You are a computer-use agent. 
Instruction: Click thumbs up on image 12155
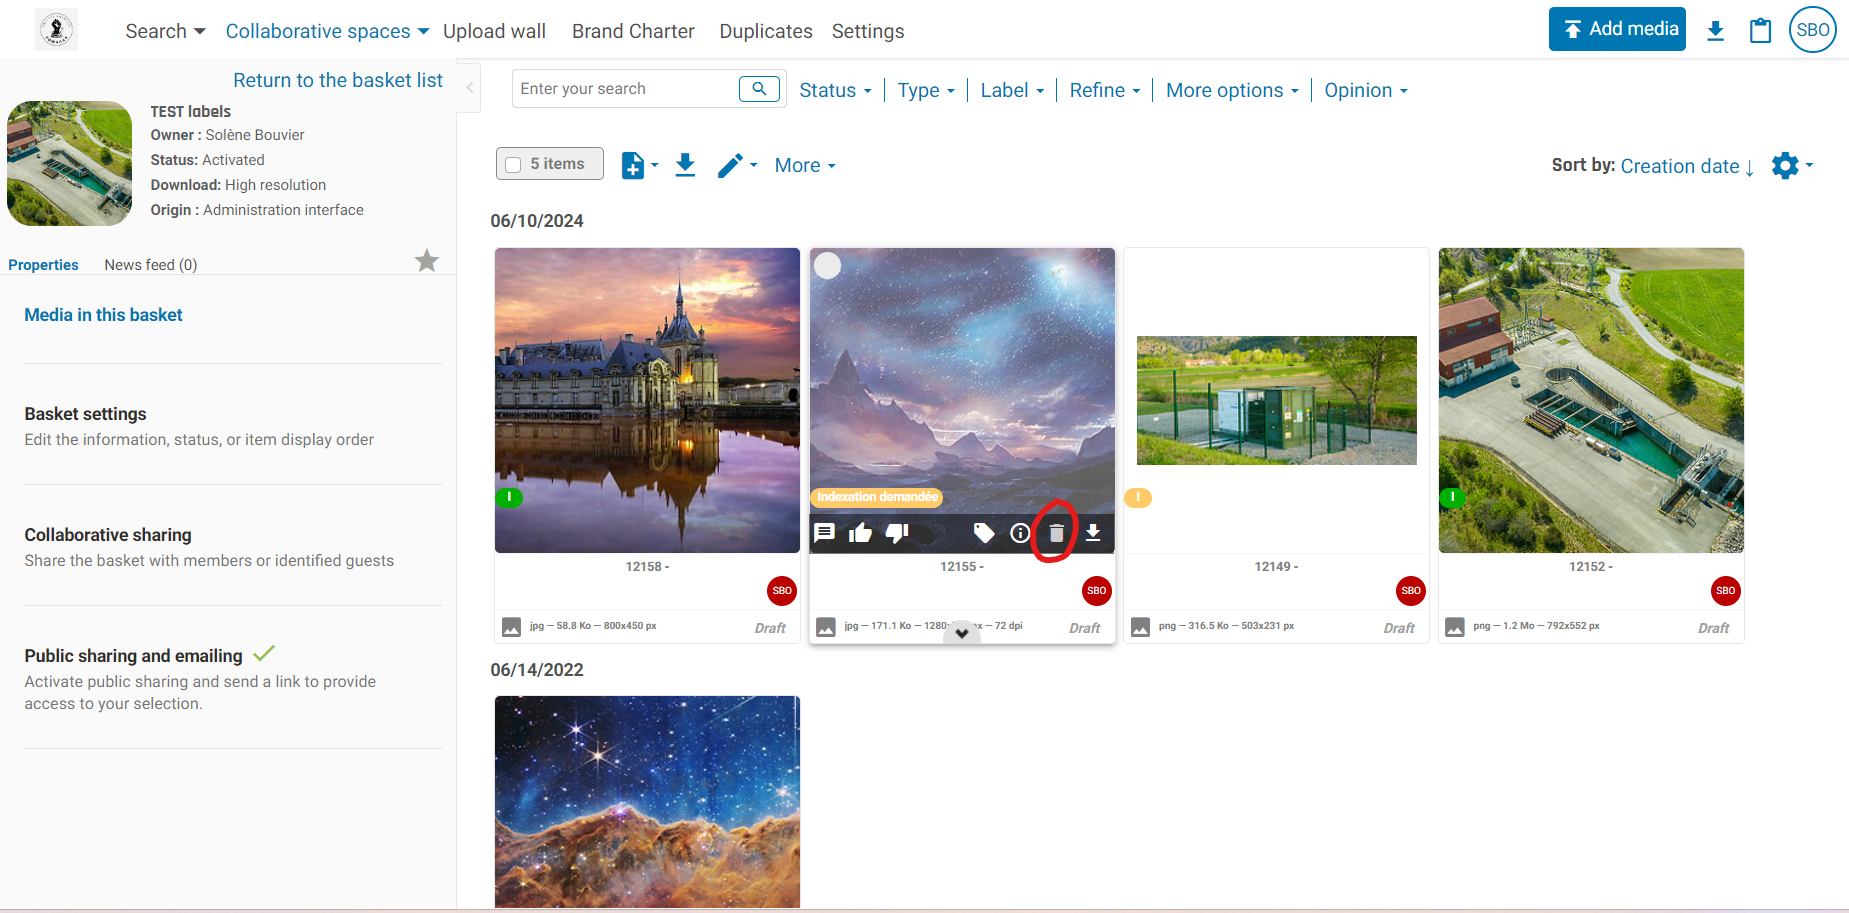(x=860, y=533)
